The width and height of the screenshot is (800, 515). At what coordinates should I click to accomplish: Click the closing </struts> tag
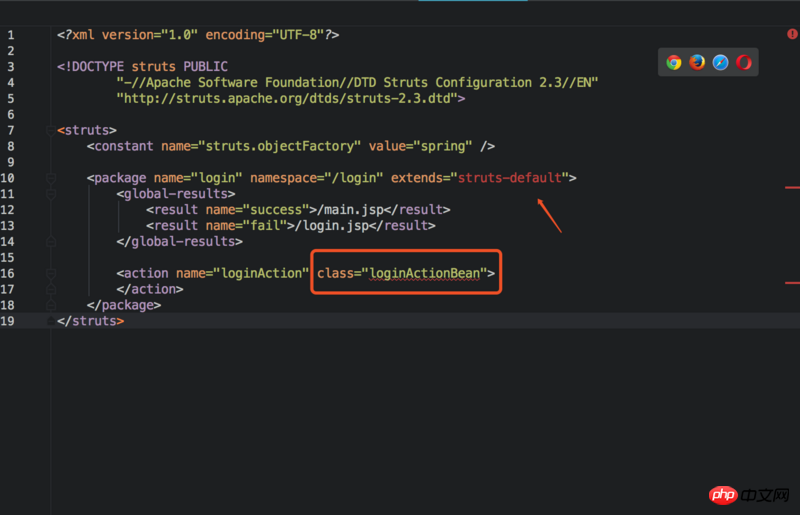click(x=90, y=321)
